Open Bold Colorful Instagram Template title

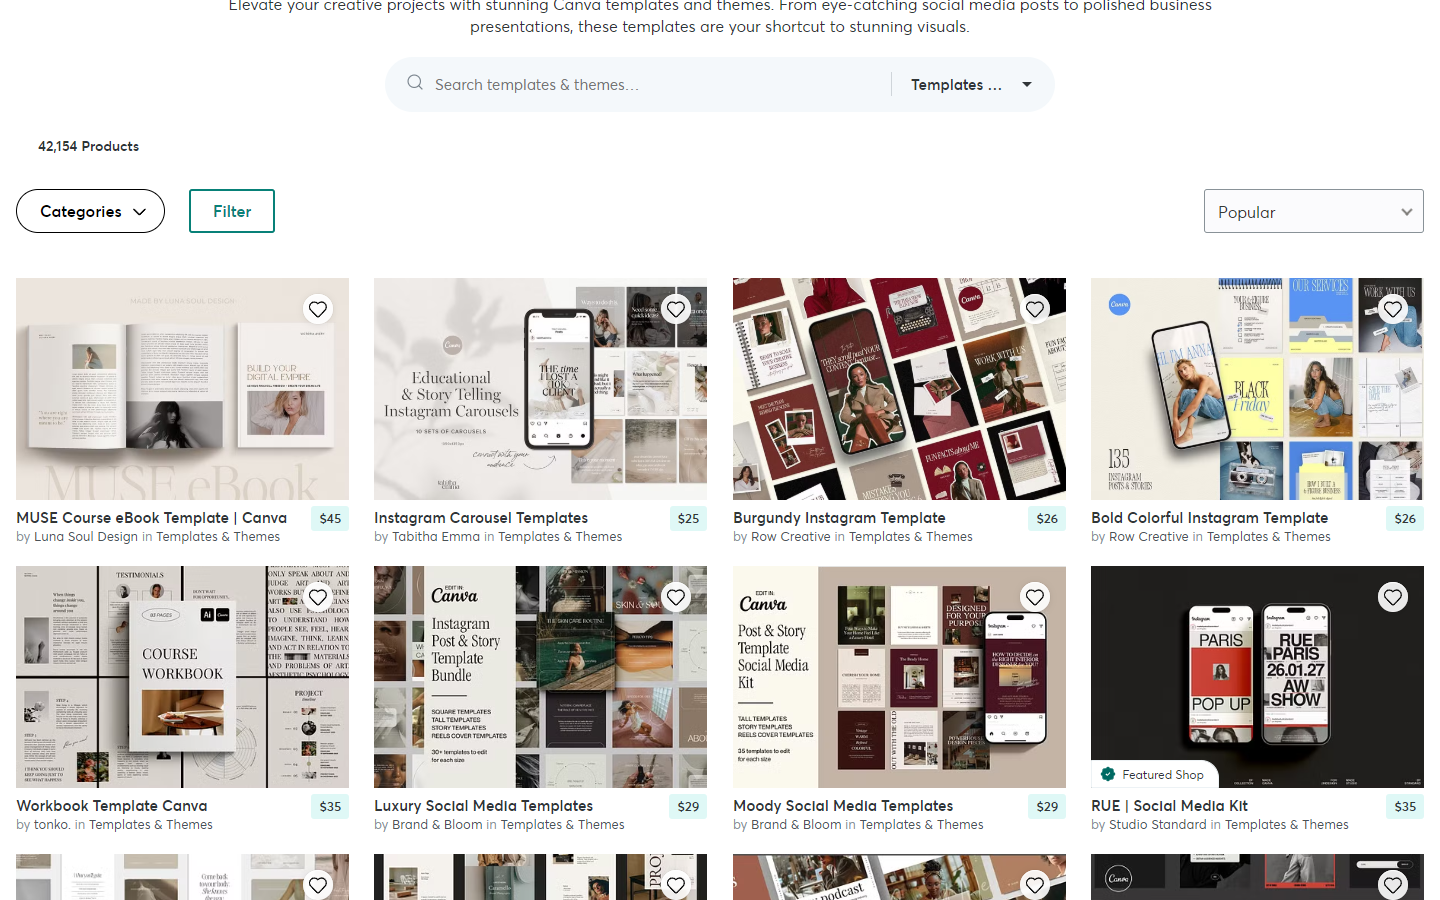(x=1210, y=518)
